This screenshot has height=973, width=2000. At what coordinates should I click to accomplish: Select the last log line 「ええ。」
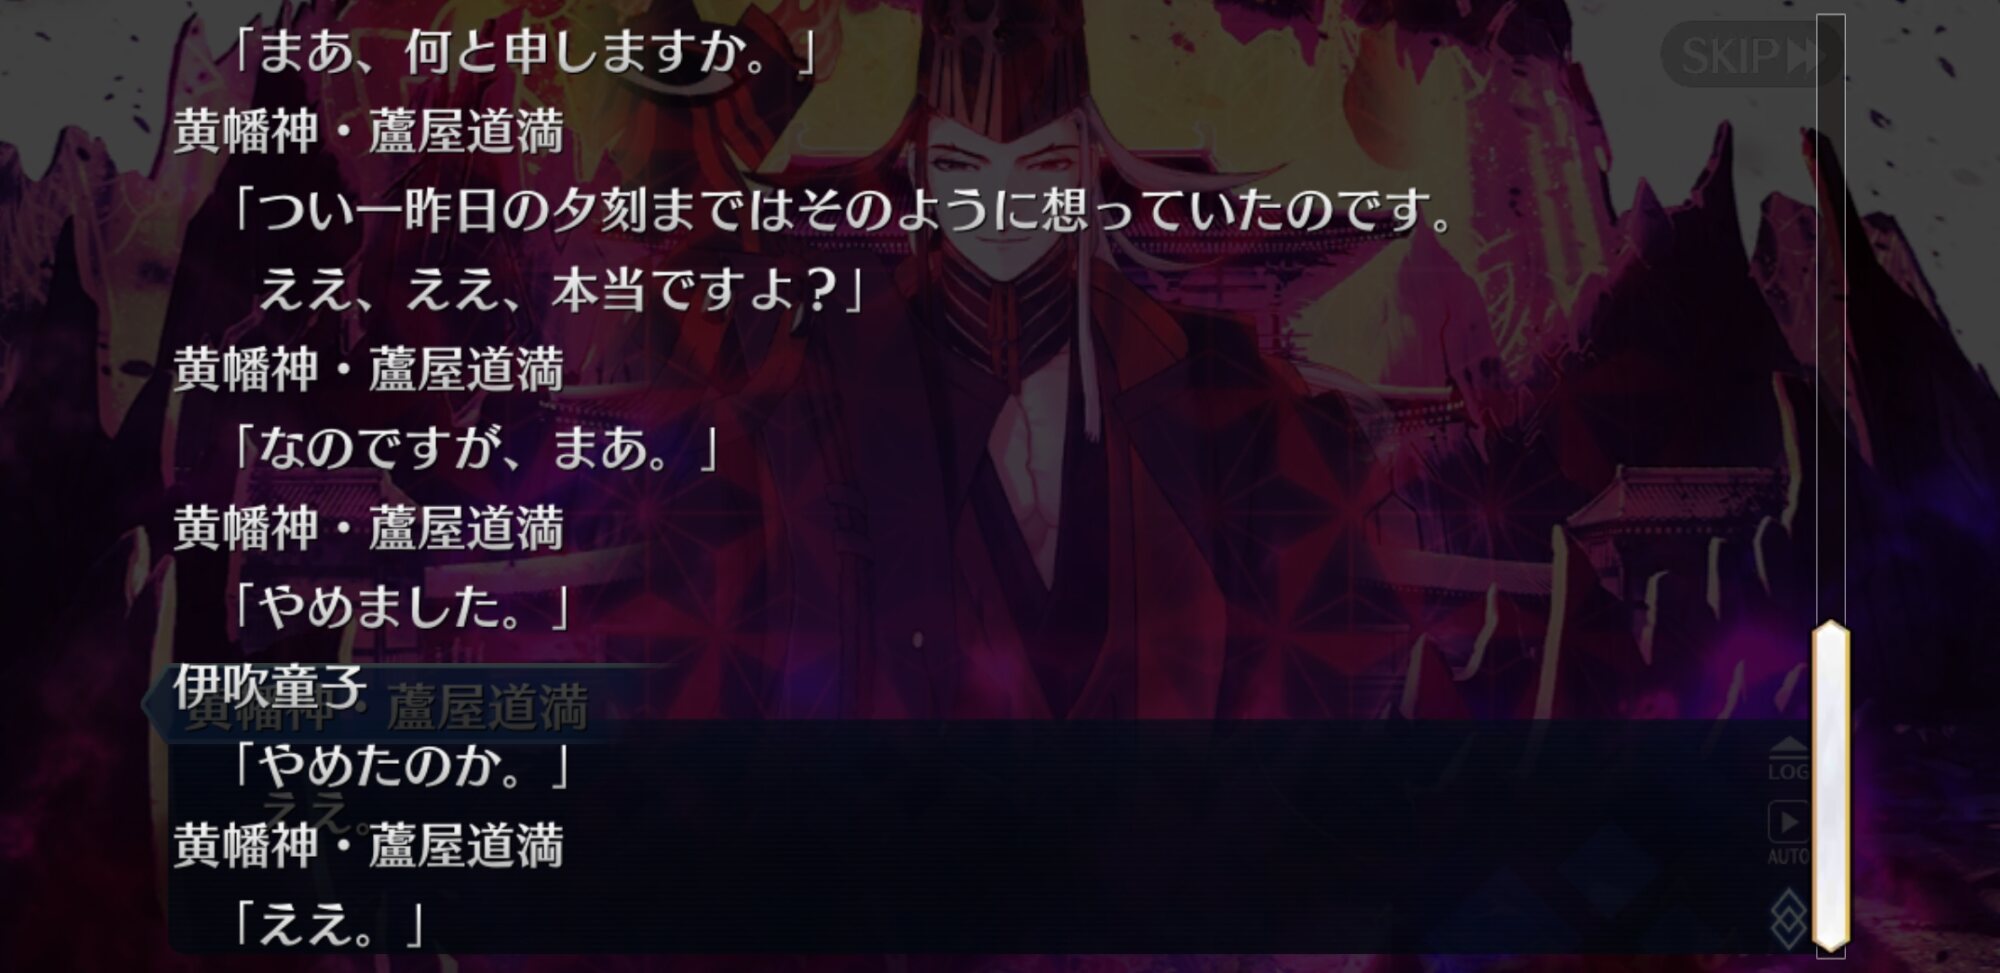pyautogui.click(x=328, y=925)
